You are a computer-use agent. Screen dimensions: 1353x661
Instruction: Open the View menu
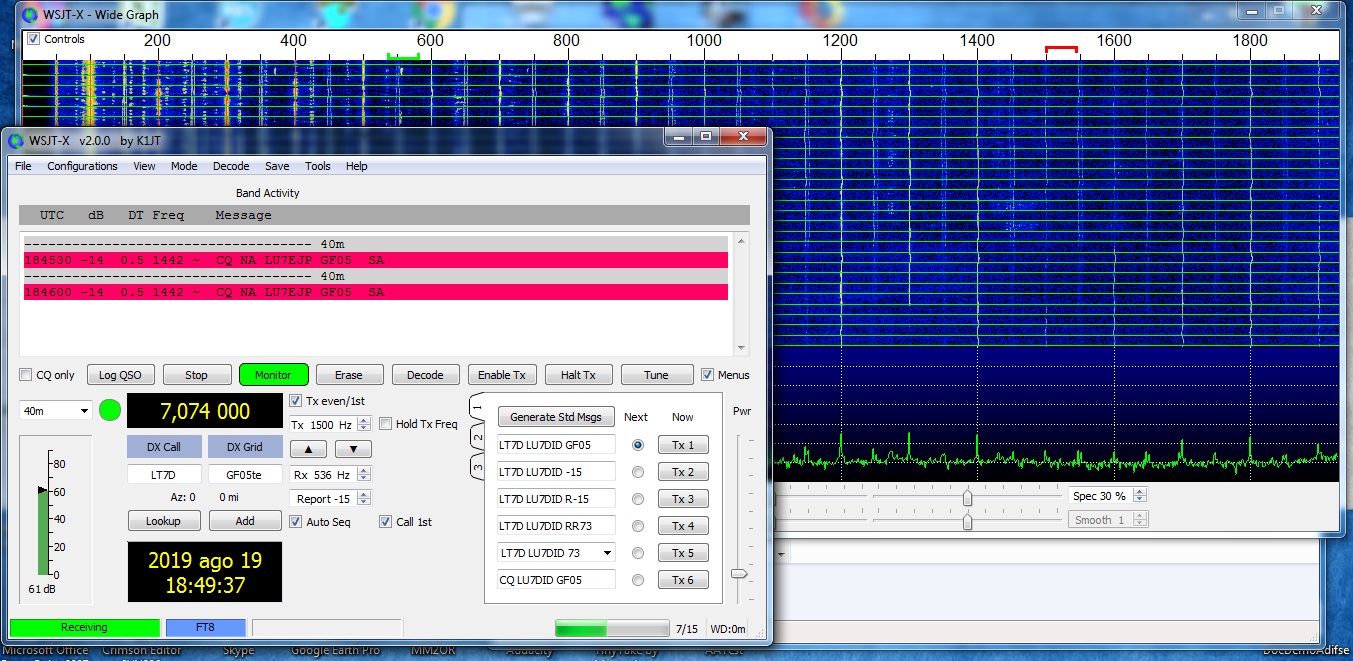click(x=144, y=166)
